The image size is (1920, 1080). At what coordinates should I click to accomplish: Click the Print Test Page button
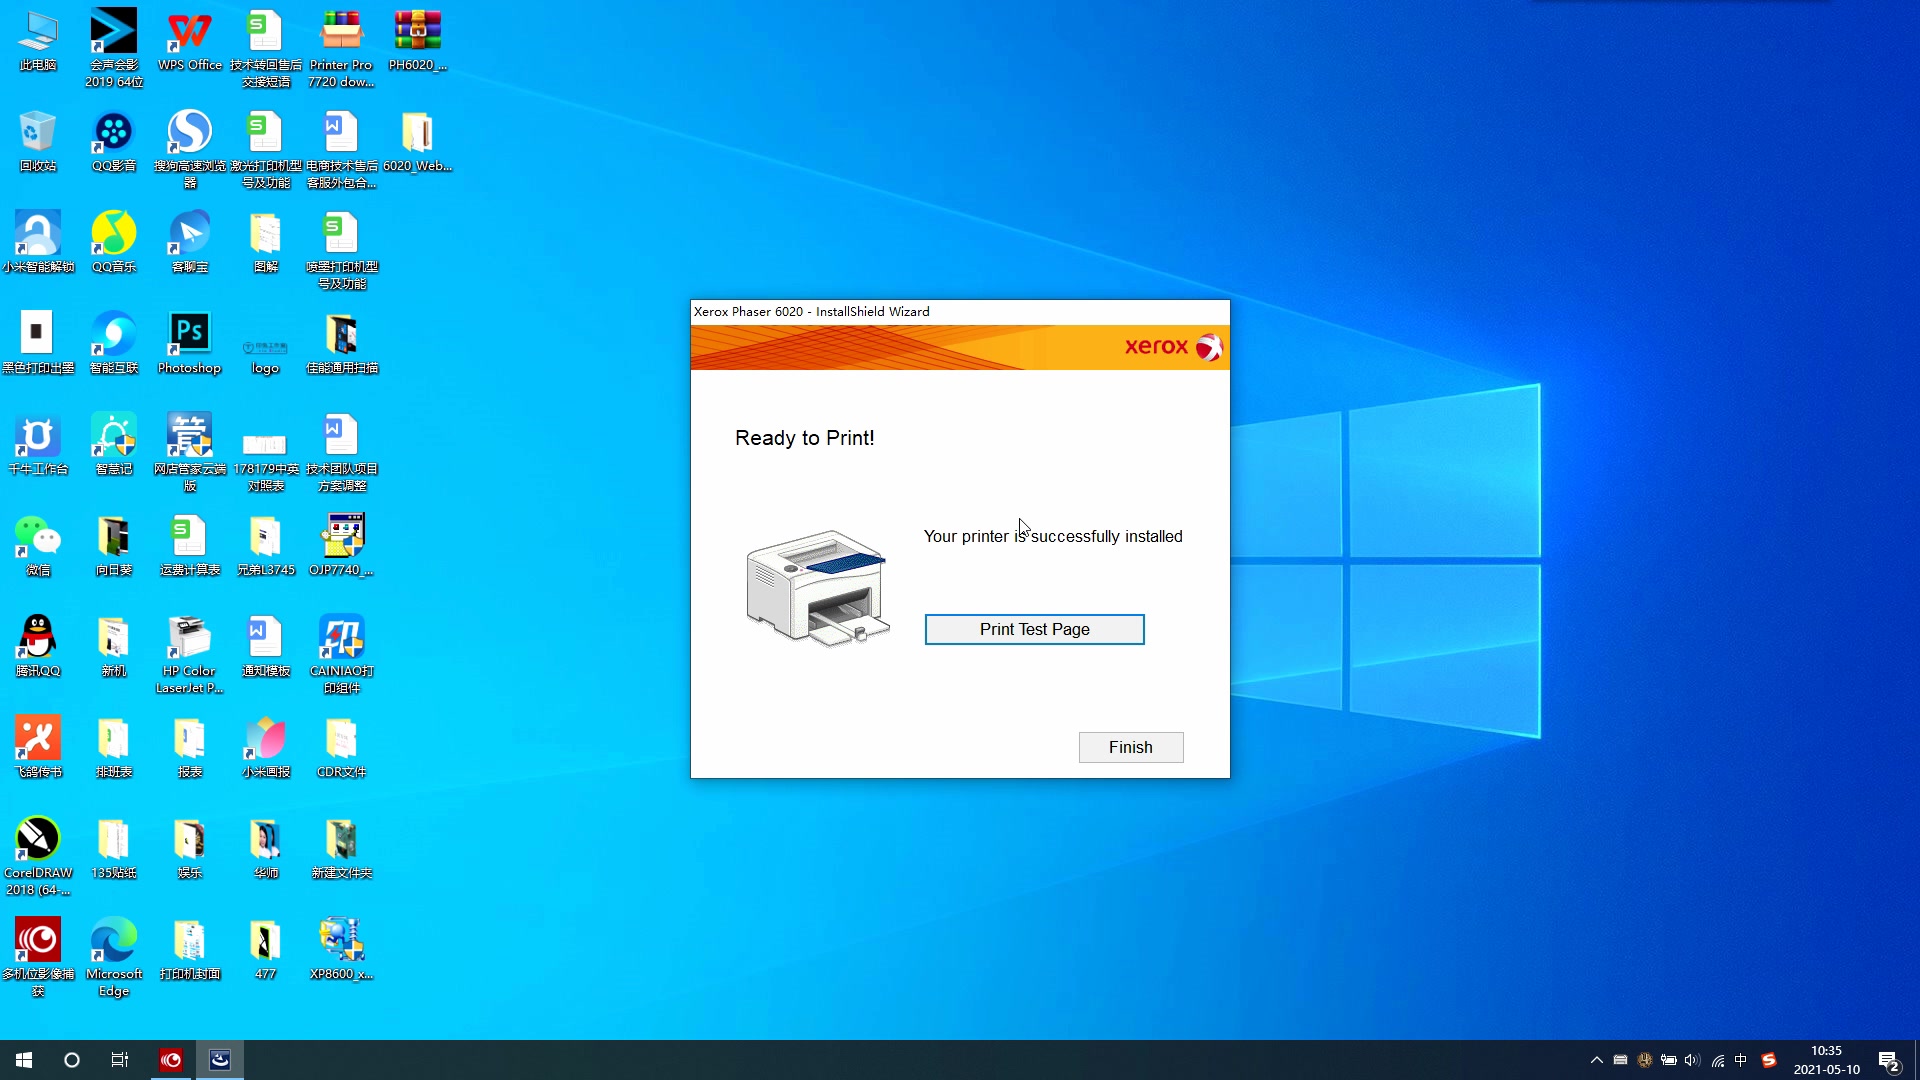(1034, 629)
